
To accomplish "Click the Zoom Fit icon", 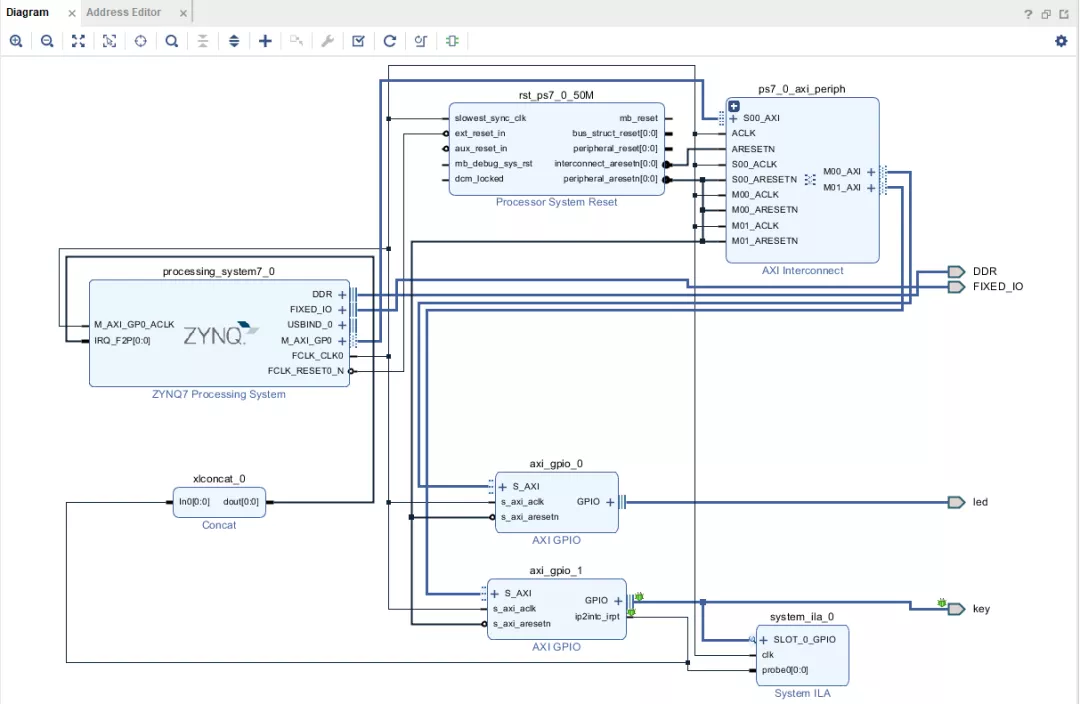I will click(x=78, y=41).
